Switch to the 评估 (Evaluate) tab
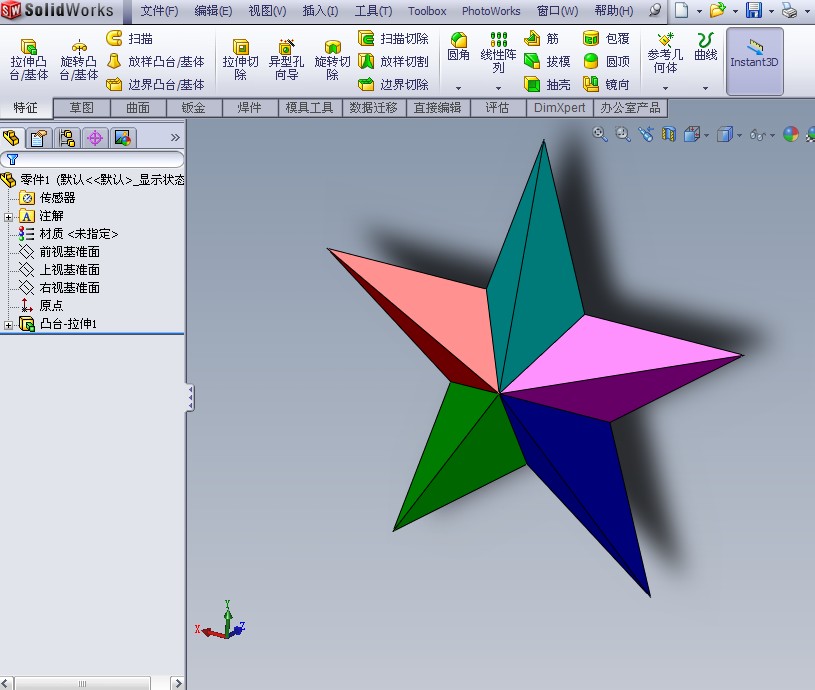Screen dimensions: 815x690 point(497,108)
